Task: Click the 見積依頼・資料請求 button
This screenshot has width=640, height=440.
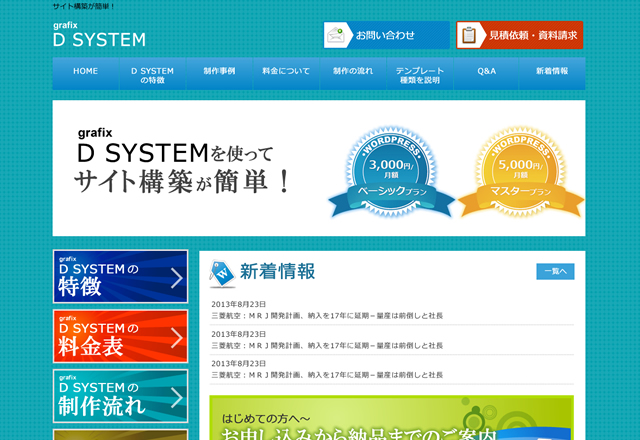Action: click(520, 35)
